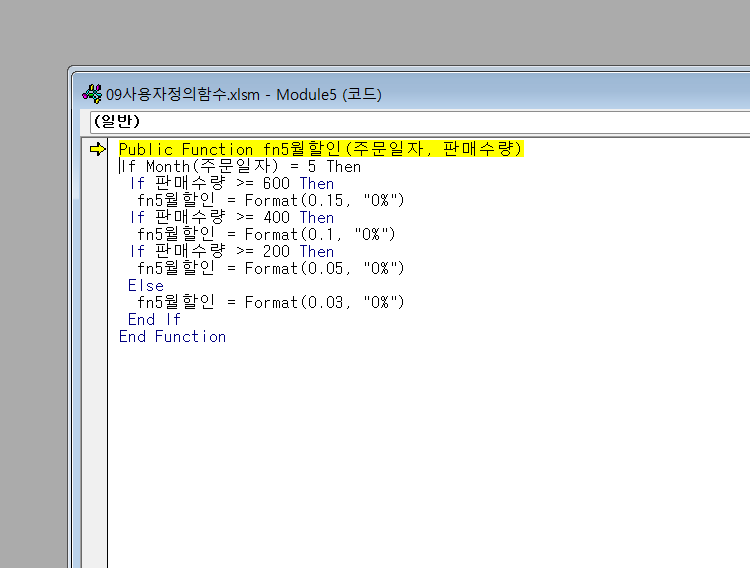Open the (일반) object dropdown

[x=419, y=122]
